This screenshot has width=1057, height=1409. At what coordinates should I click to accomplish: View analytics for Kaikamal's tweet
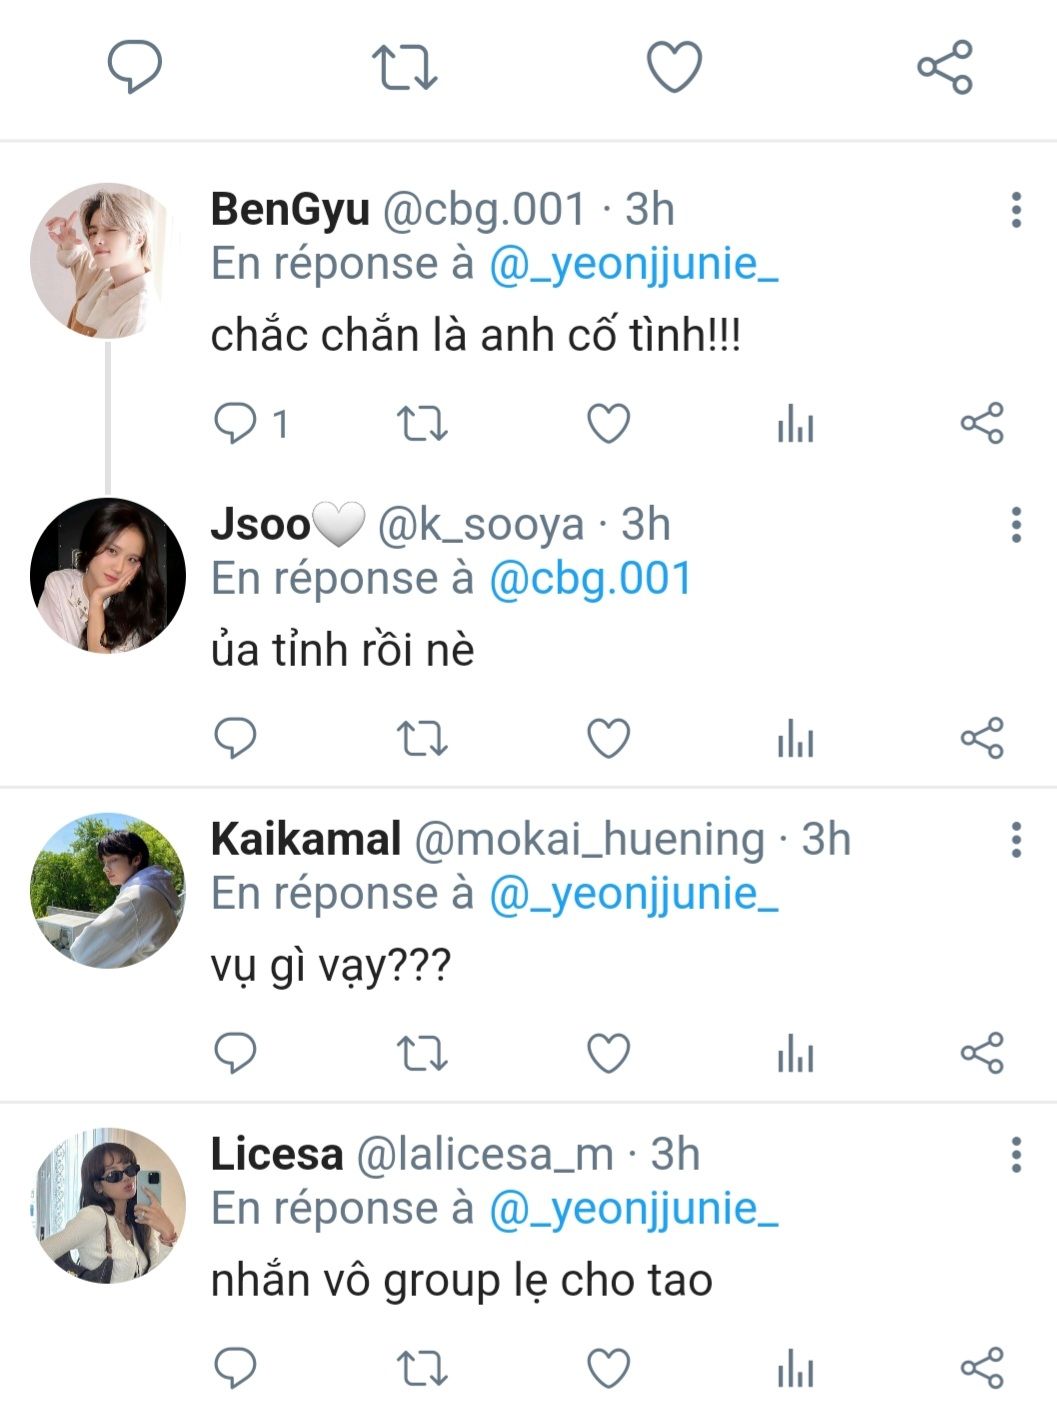click(795, 1054)
